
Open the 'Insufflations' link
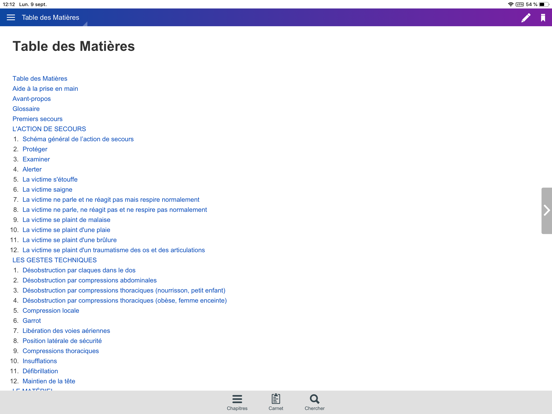point(39,361)
